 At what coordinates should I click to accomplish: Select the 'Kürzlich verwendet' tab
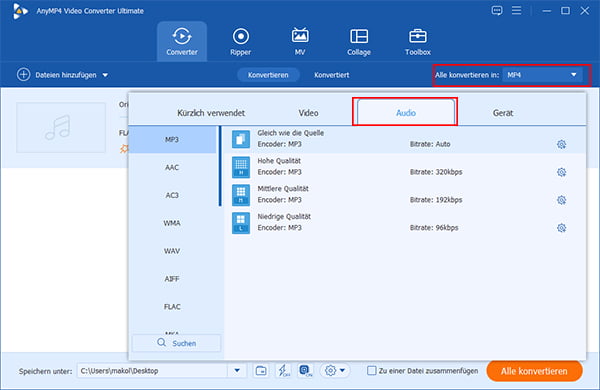pyautogui.click(x=211, y=113)
